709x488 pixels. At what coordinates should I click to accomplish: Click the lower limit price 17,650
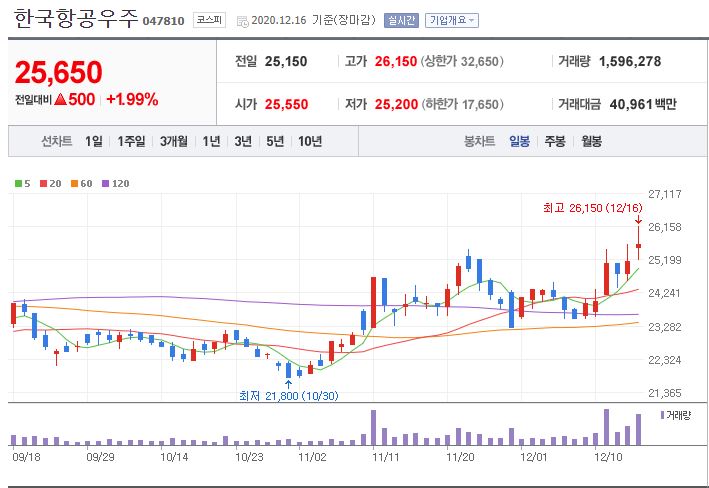pyautogui.click(x=480, y=104)
